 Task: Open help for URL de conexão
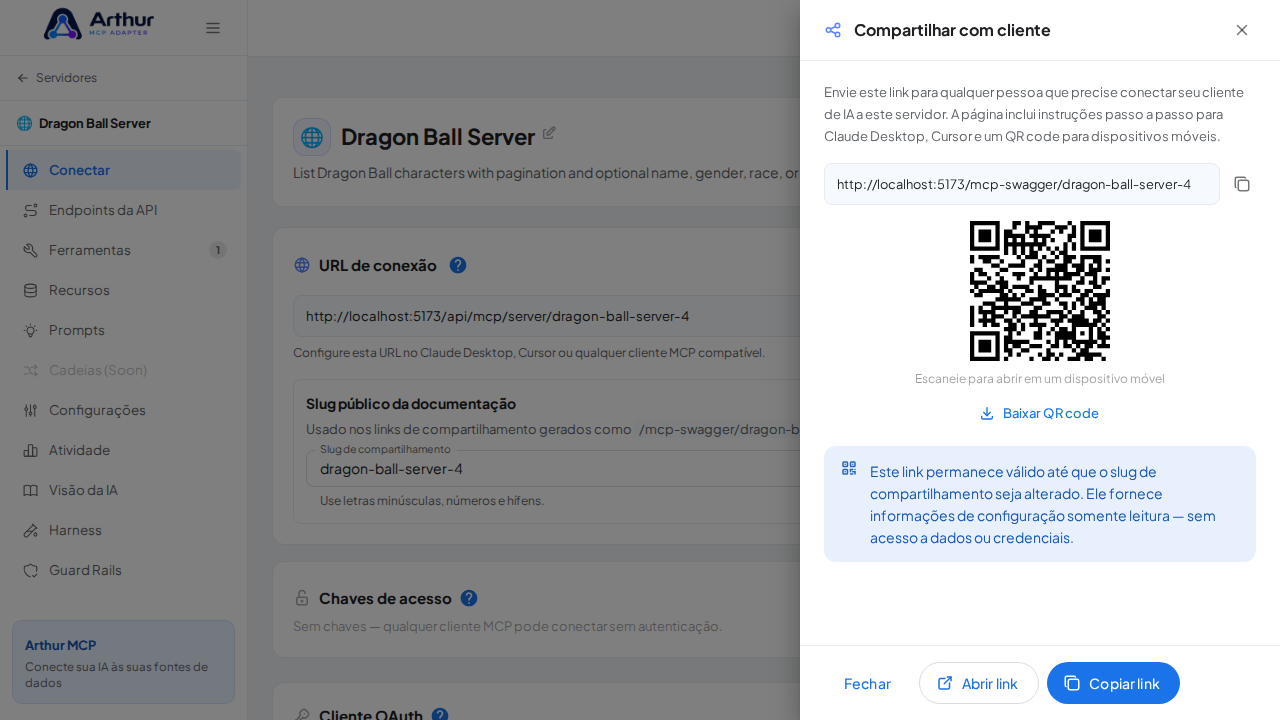coord(458,265)
